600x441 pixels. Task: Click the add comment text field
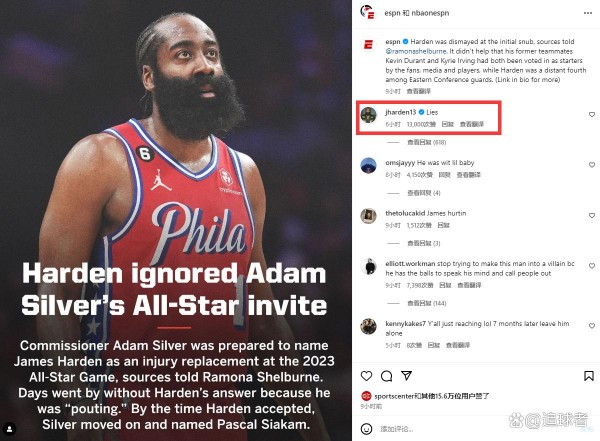click(x=478, y=429)
